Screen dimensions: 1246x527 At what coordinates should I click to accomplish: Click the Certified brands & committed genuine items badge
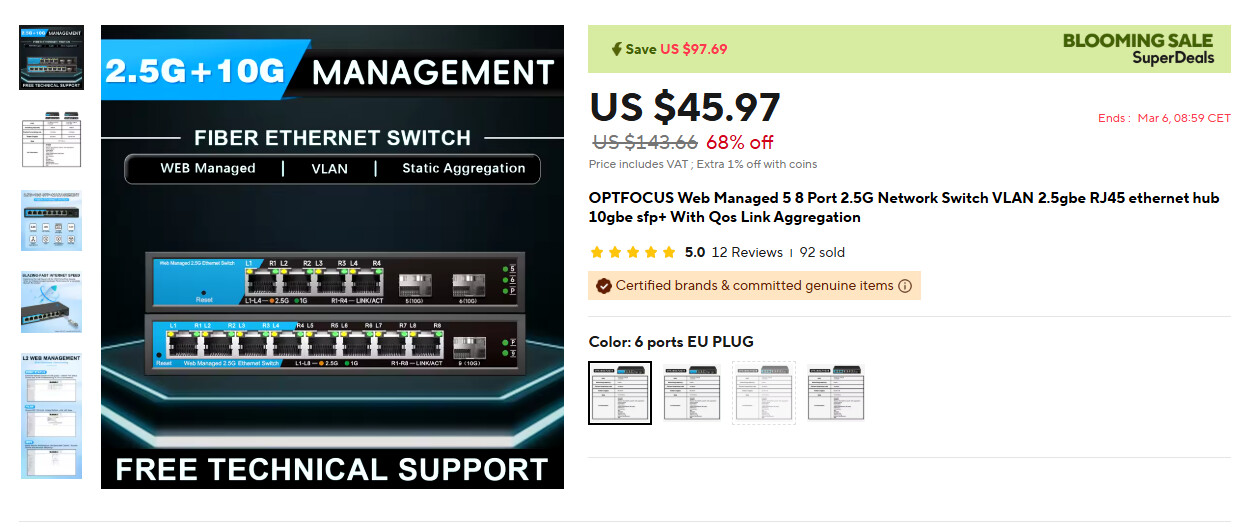coord(754,286)
